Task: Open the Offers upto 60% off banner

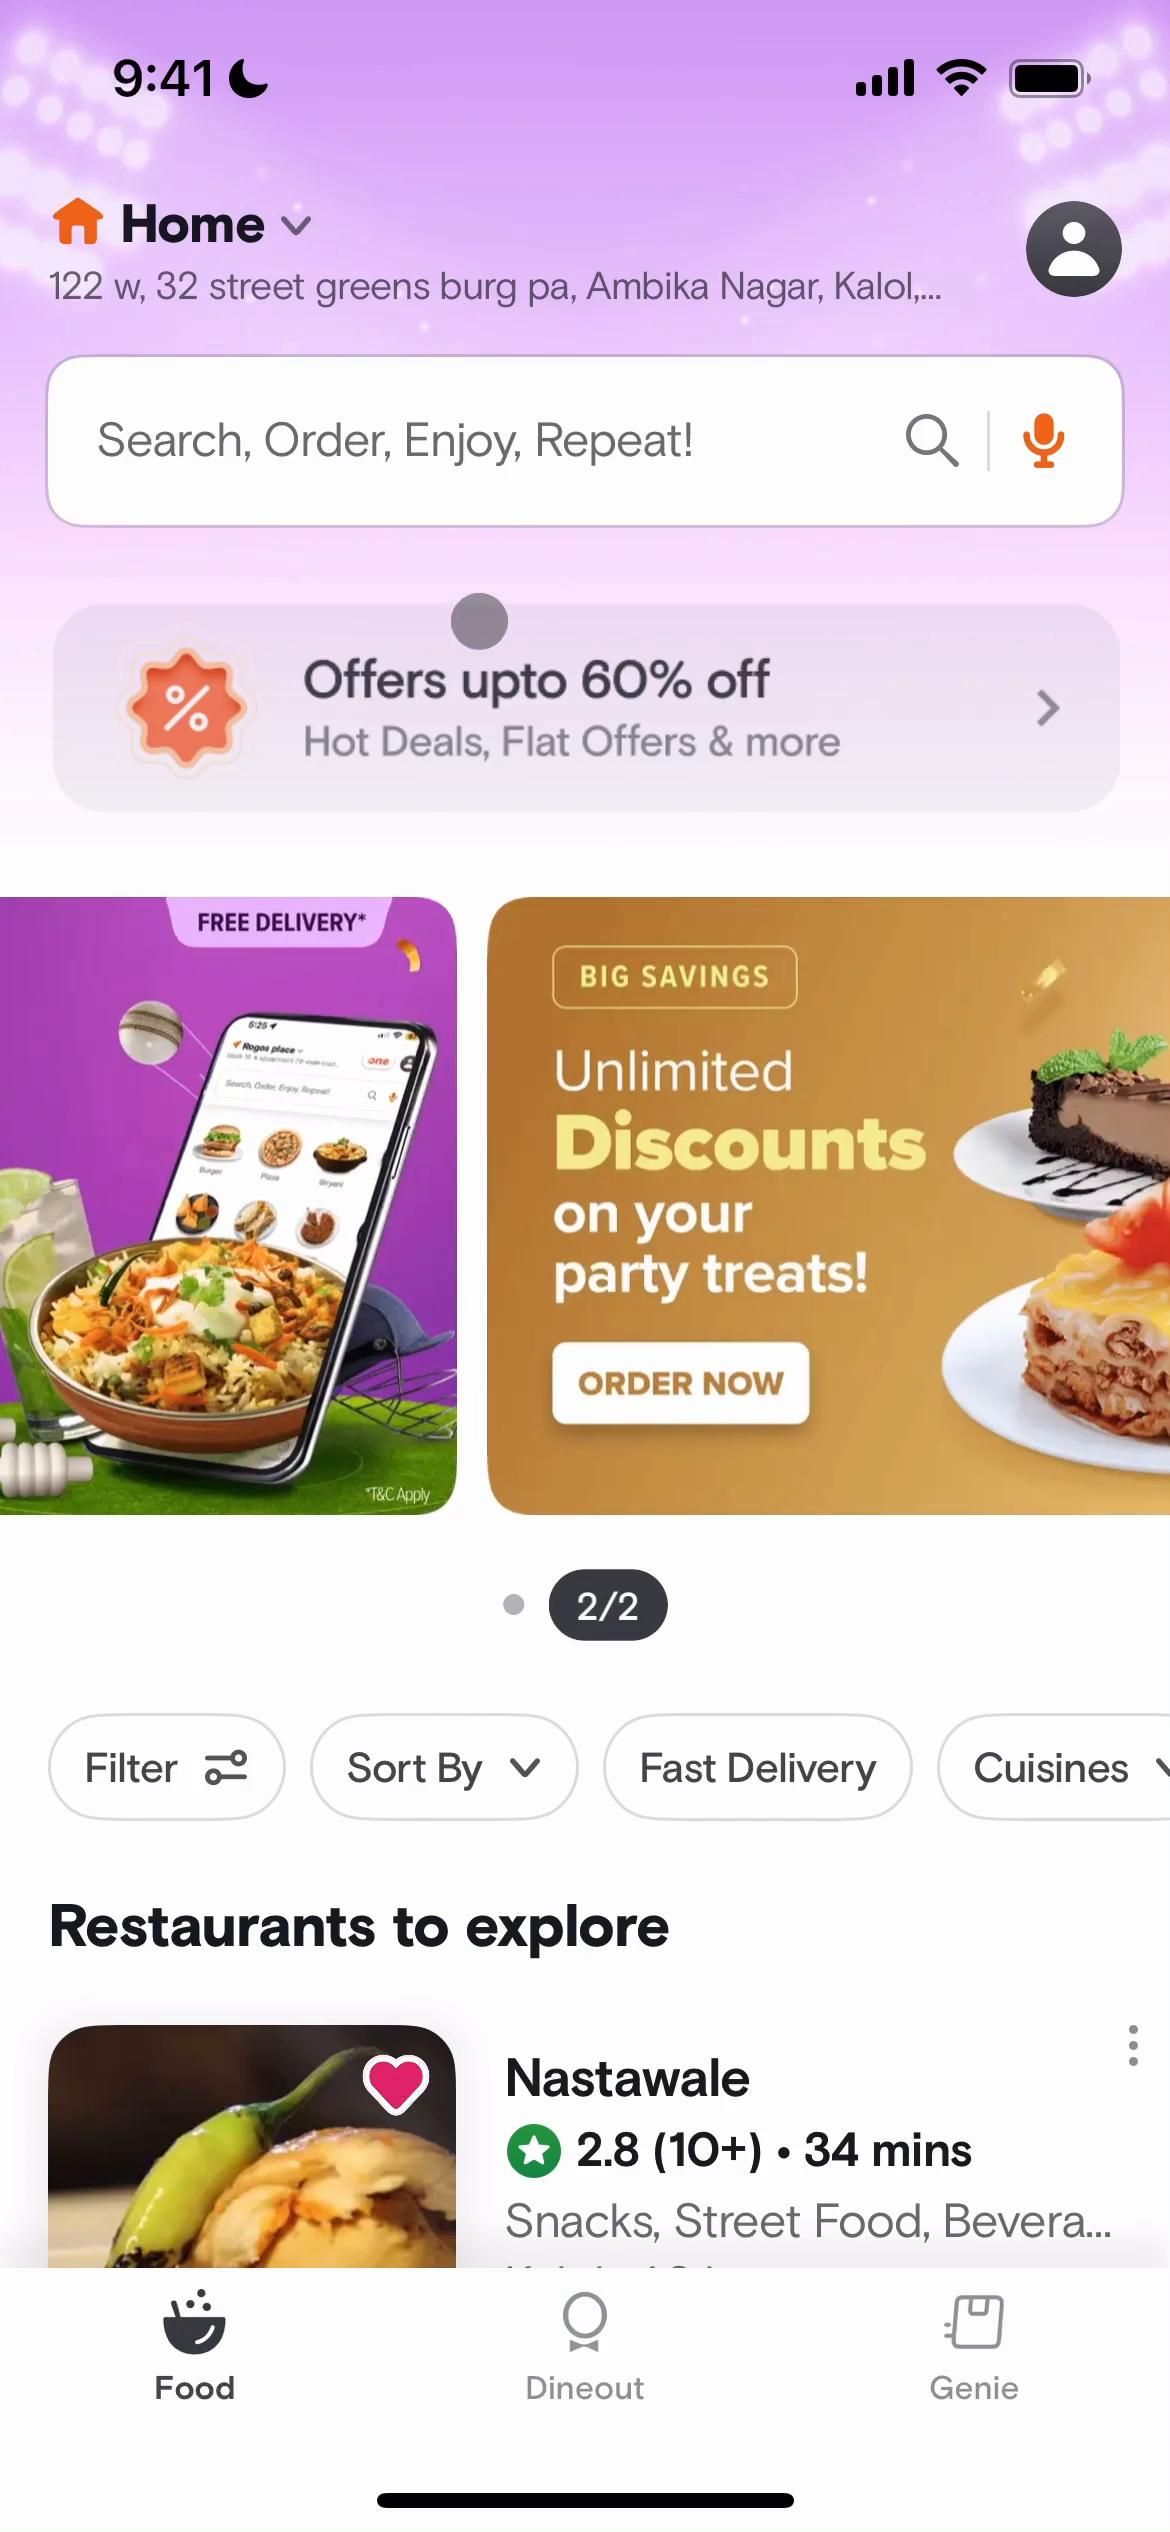Action: (x=586, y=708)
